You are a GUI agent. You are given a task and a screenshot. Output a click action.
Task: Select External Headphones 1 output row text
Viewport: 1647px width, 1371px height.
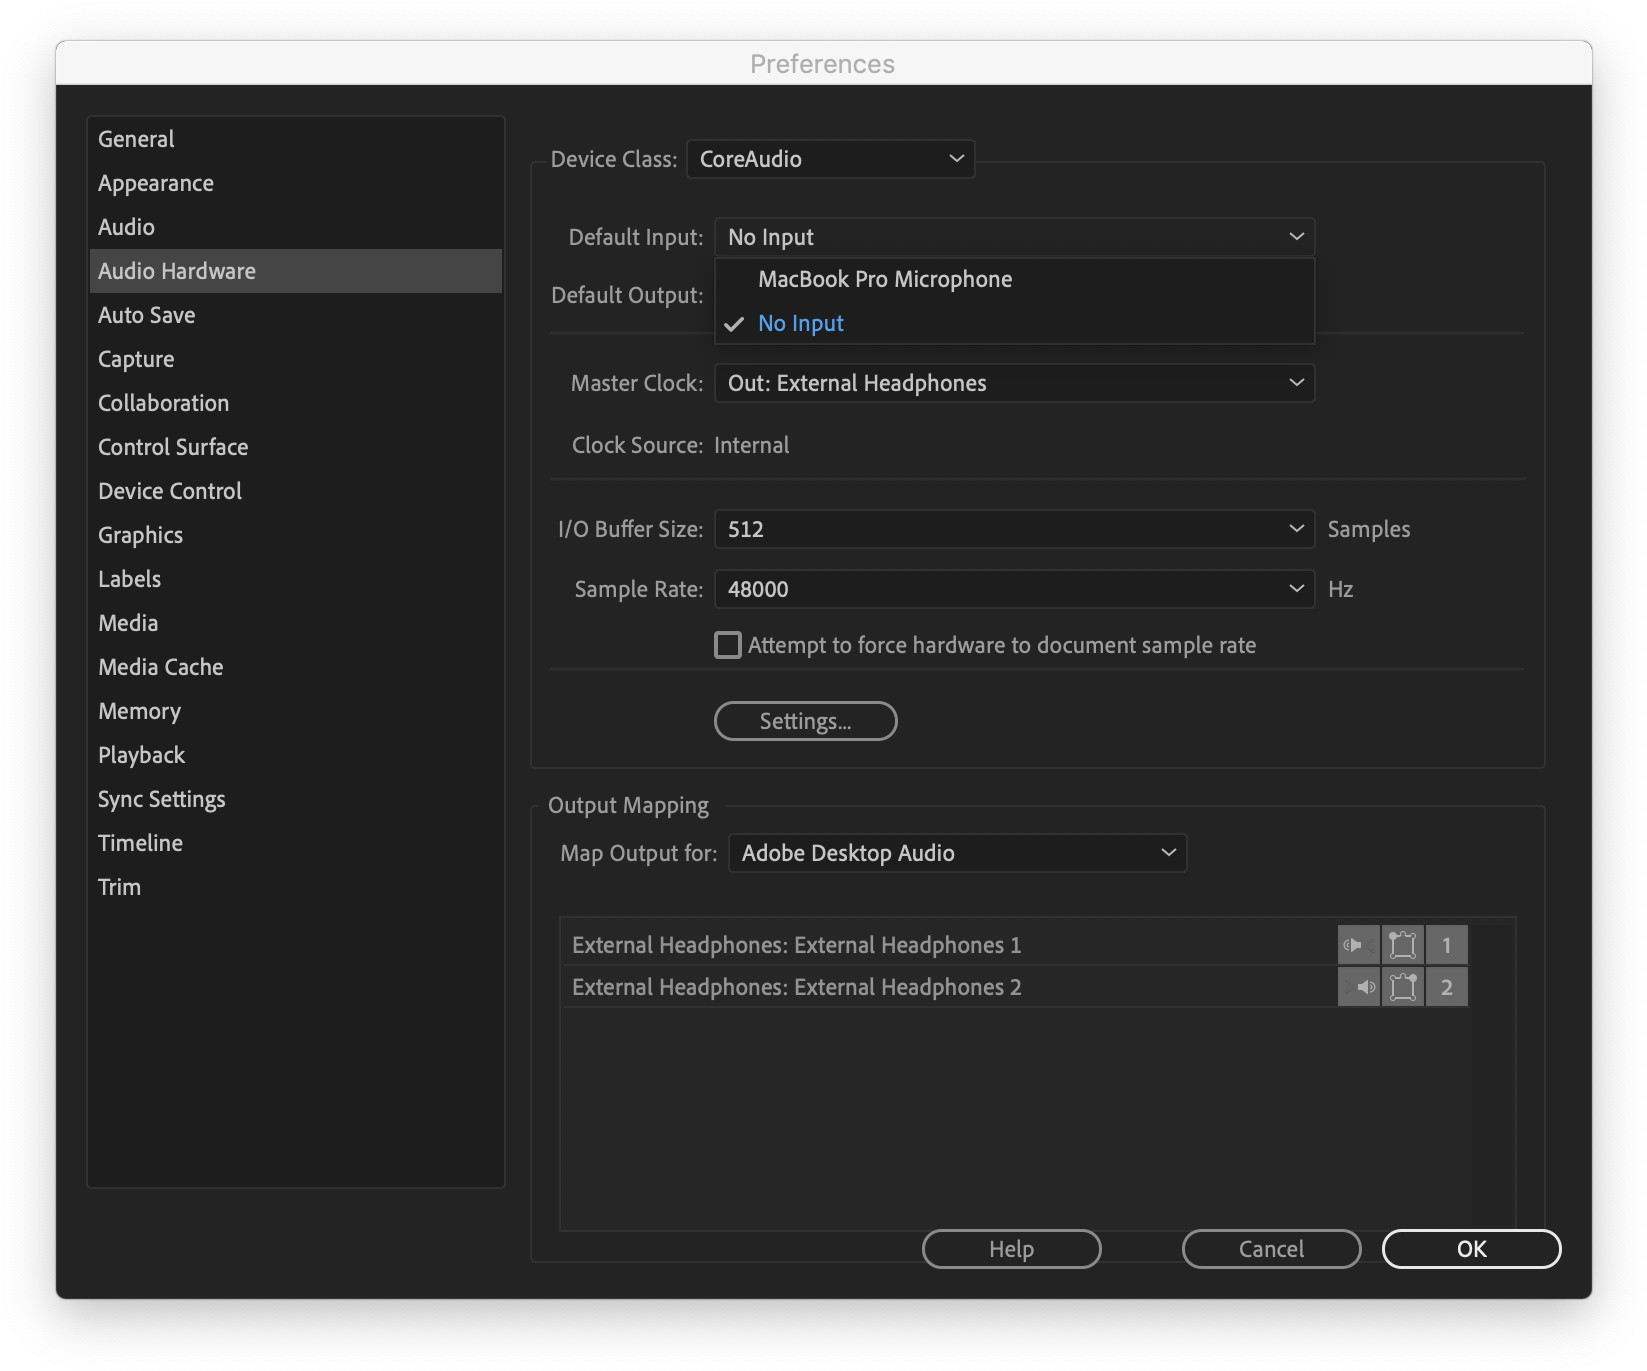pos(797,945)
